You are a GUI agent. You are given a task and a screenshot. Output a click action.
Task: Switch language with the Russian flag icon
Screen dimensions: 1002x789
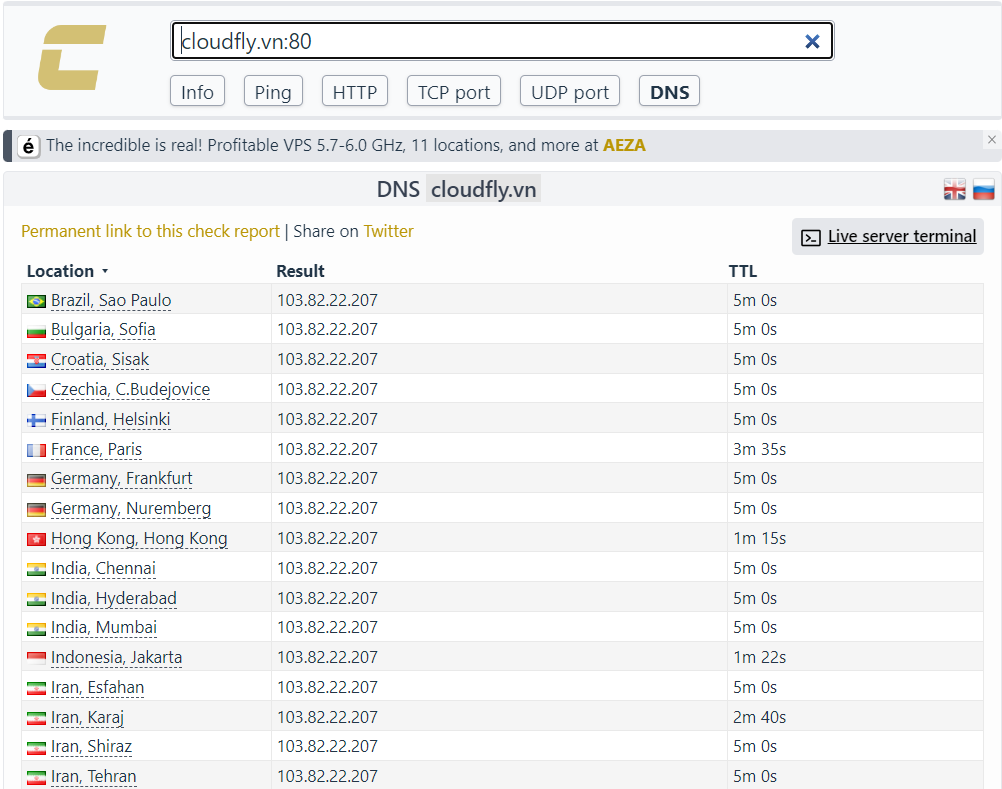(984, 189)
